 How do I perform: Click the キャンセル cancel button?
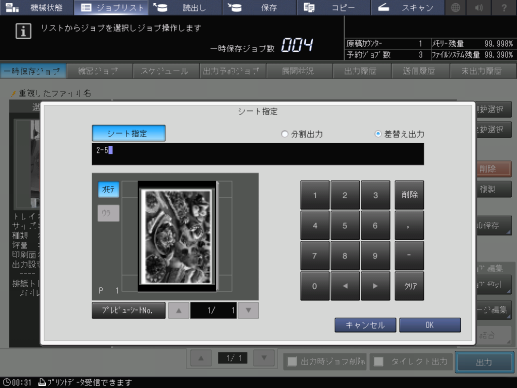(x=365, y=325)
